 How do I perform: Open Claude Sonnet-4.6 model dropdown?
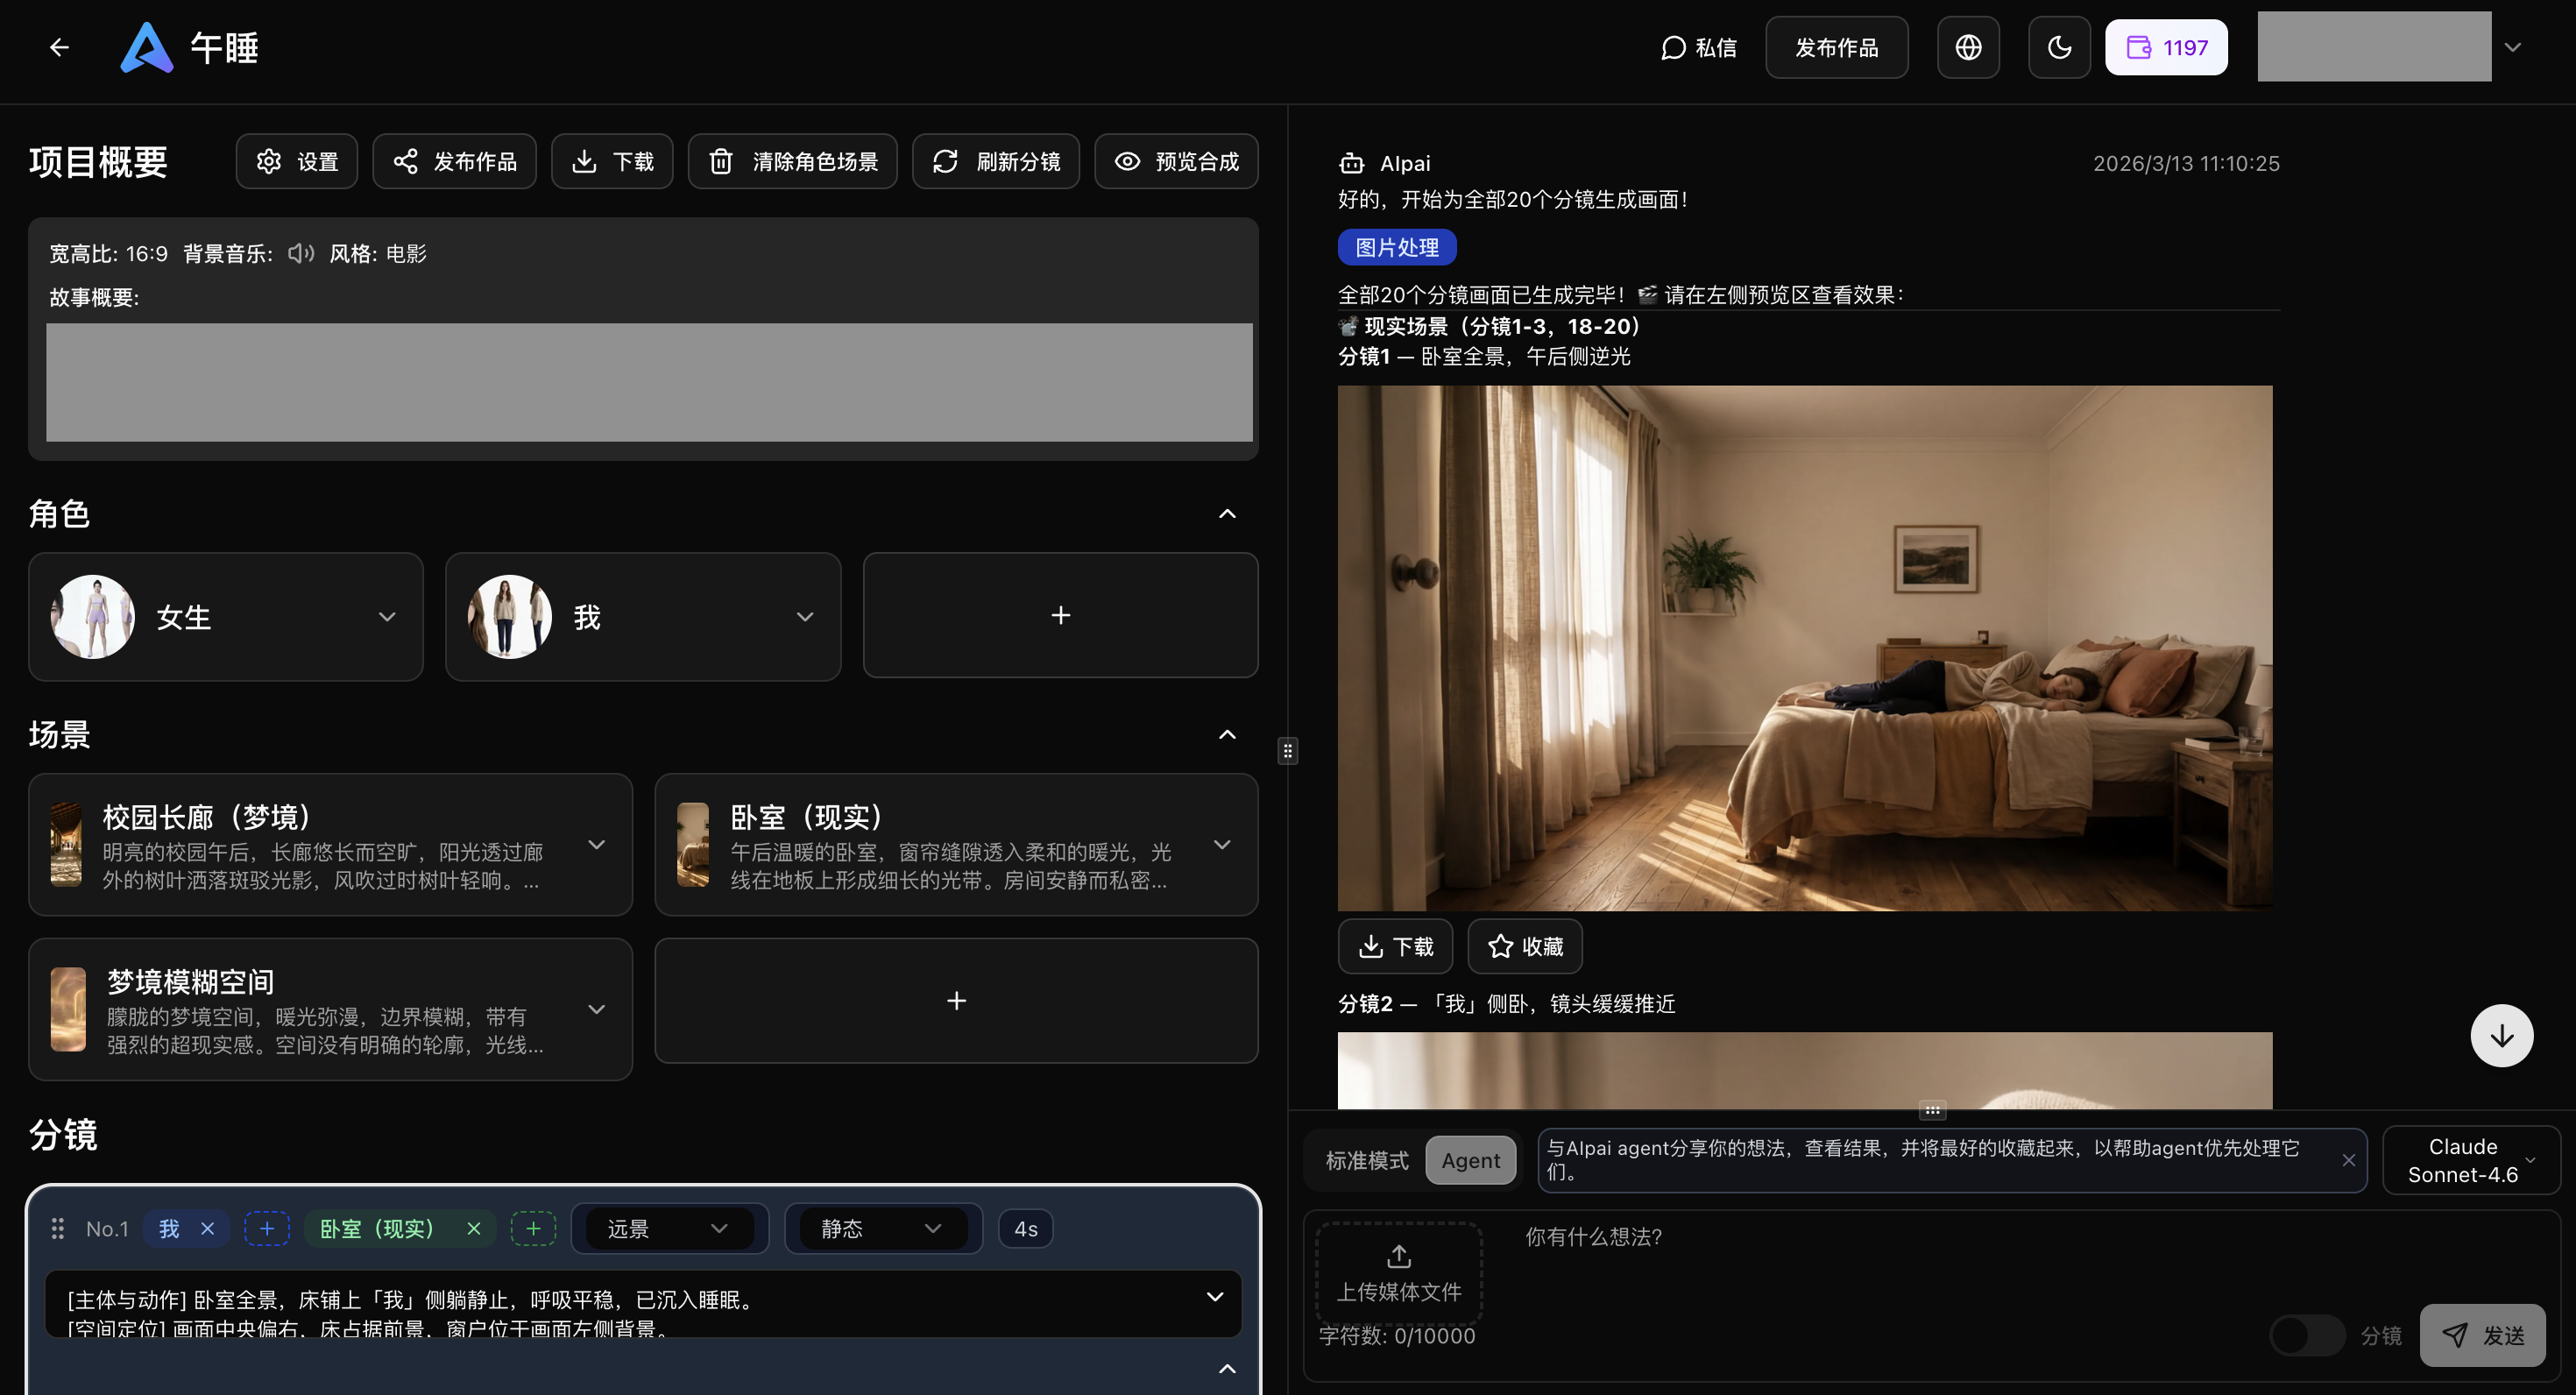[2471, 1160]
